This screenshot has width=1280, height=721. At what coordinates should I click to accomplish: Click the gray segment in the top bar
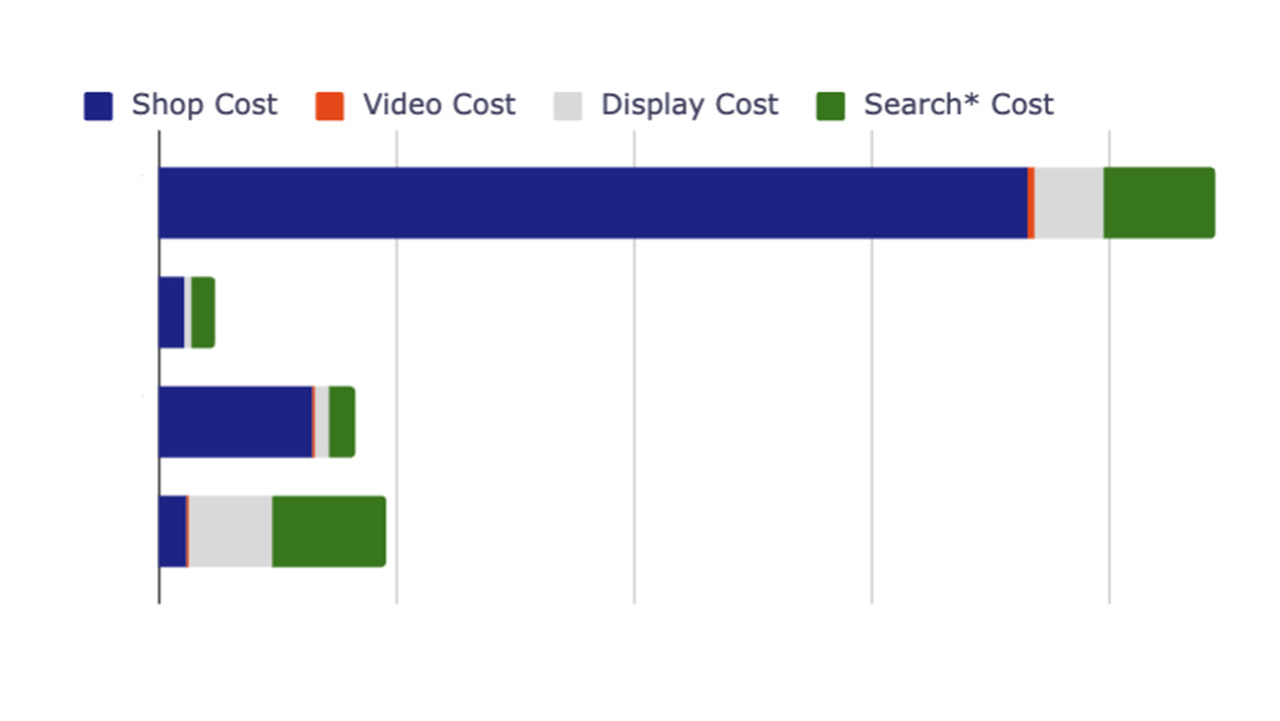[1068, 202]
